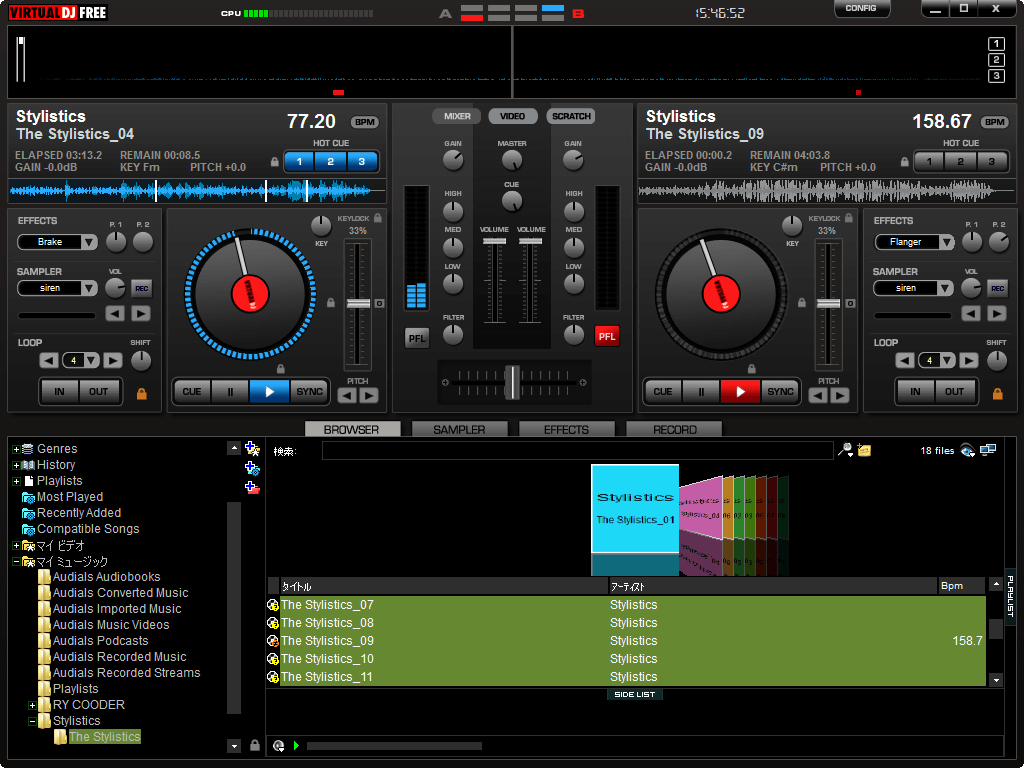The image size is (1024, 768).
Task: Trigger hot cue 2 on deck A
Action: tap(330, 161)
